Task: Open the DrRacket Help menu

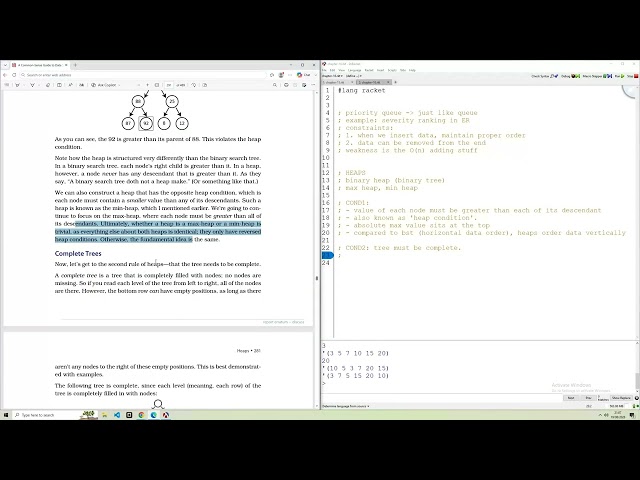Action: pos(412,70)
